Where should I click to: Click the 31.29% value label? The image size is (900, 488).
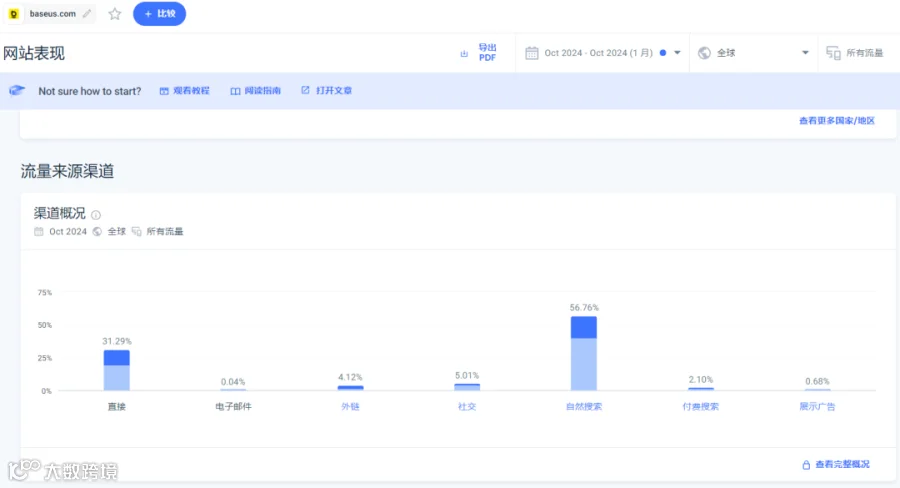click(x=117, y=341)
